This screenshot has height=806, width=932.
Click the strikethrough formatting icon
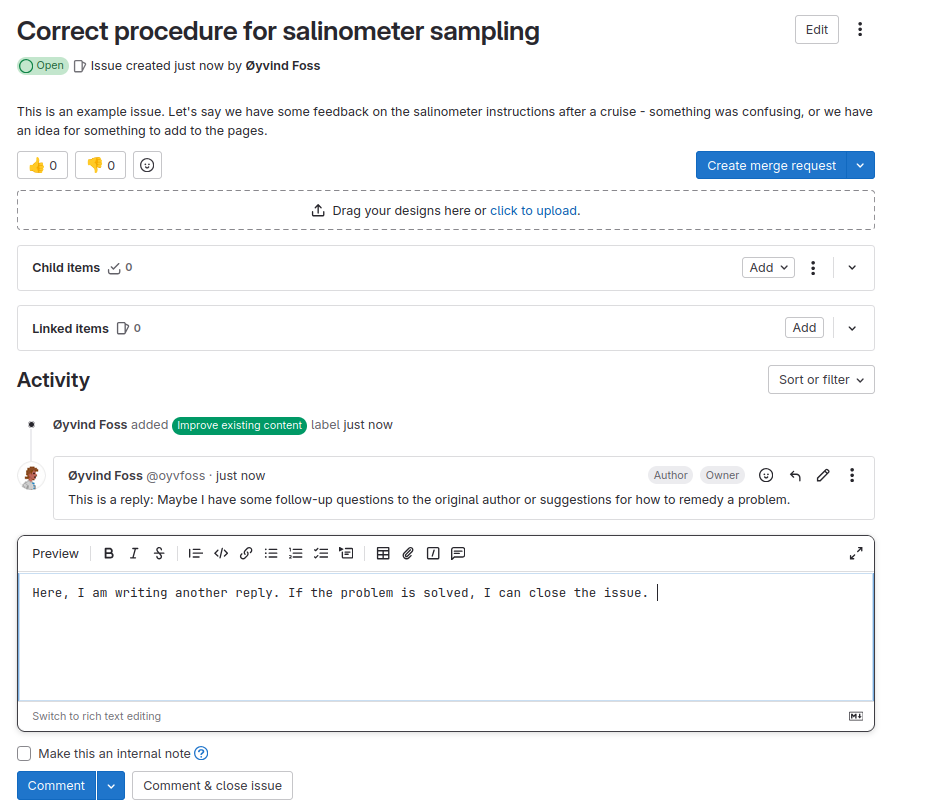(159, 553)
